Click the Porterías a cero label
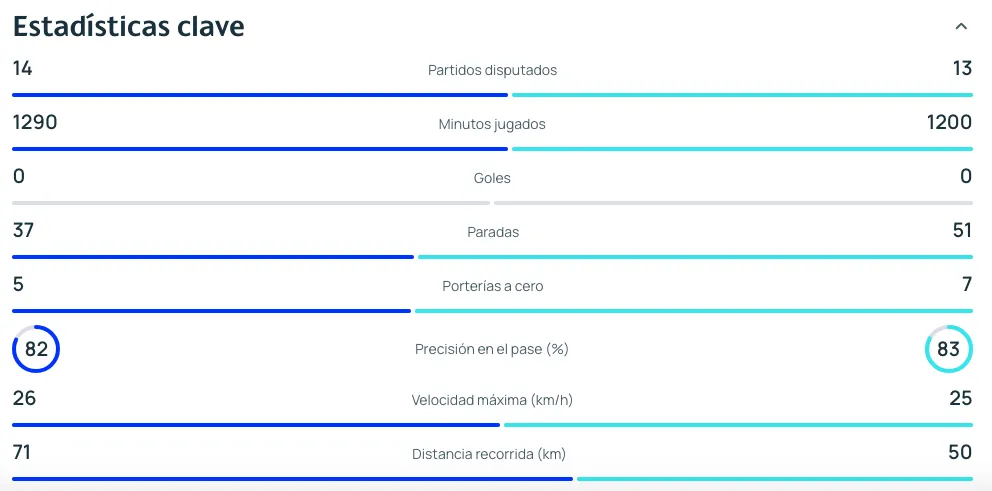 point(492,286)
